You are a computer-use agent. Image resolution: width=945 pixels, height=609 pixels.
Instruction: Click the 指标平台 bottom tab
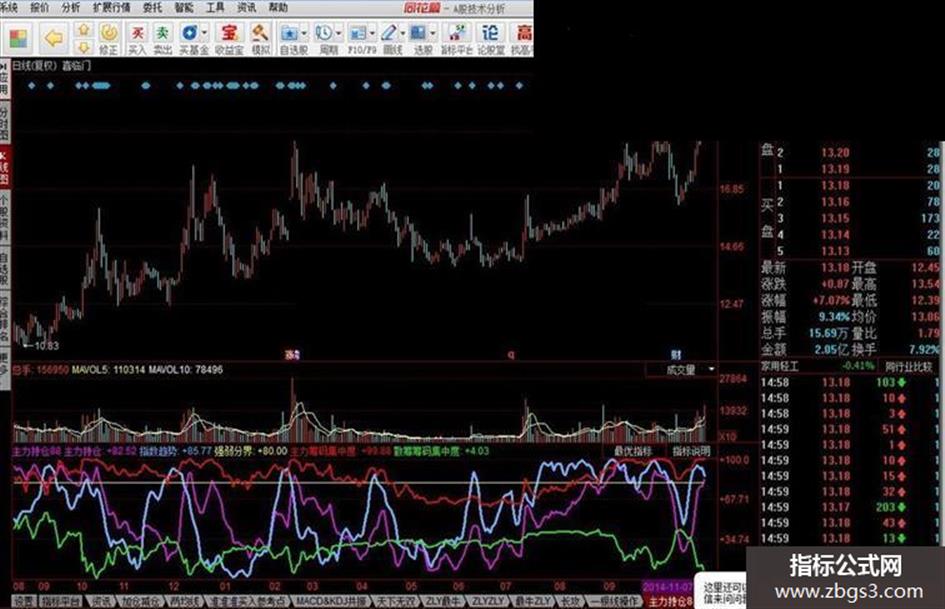click(x=61, y=601)
